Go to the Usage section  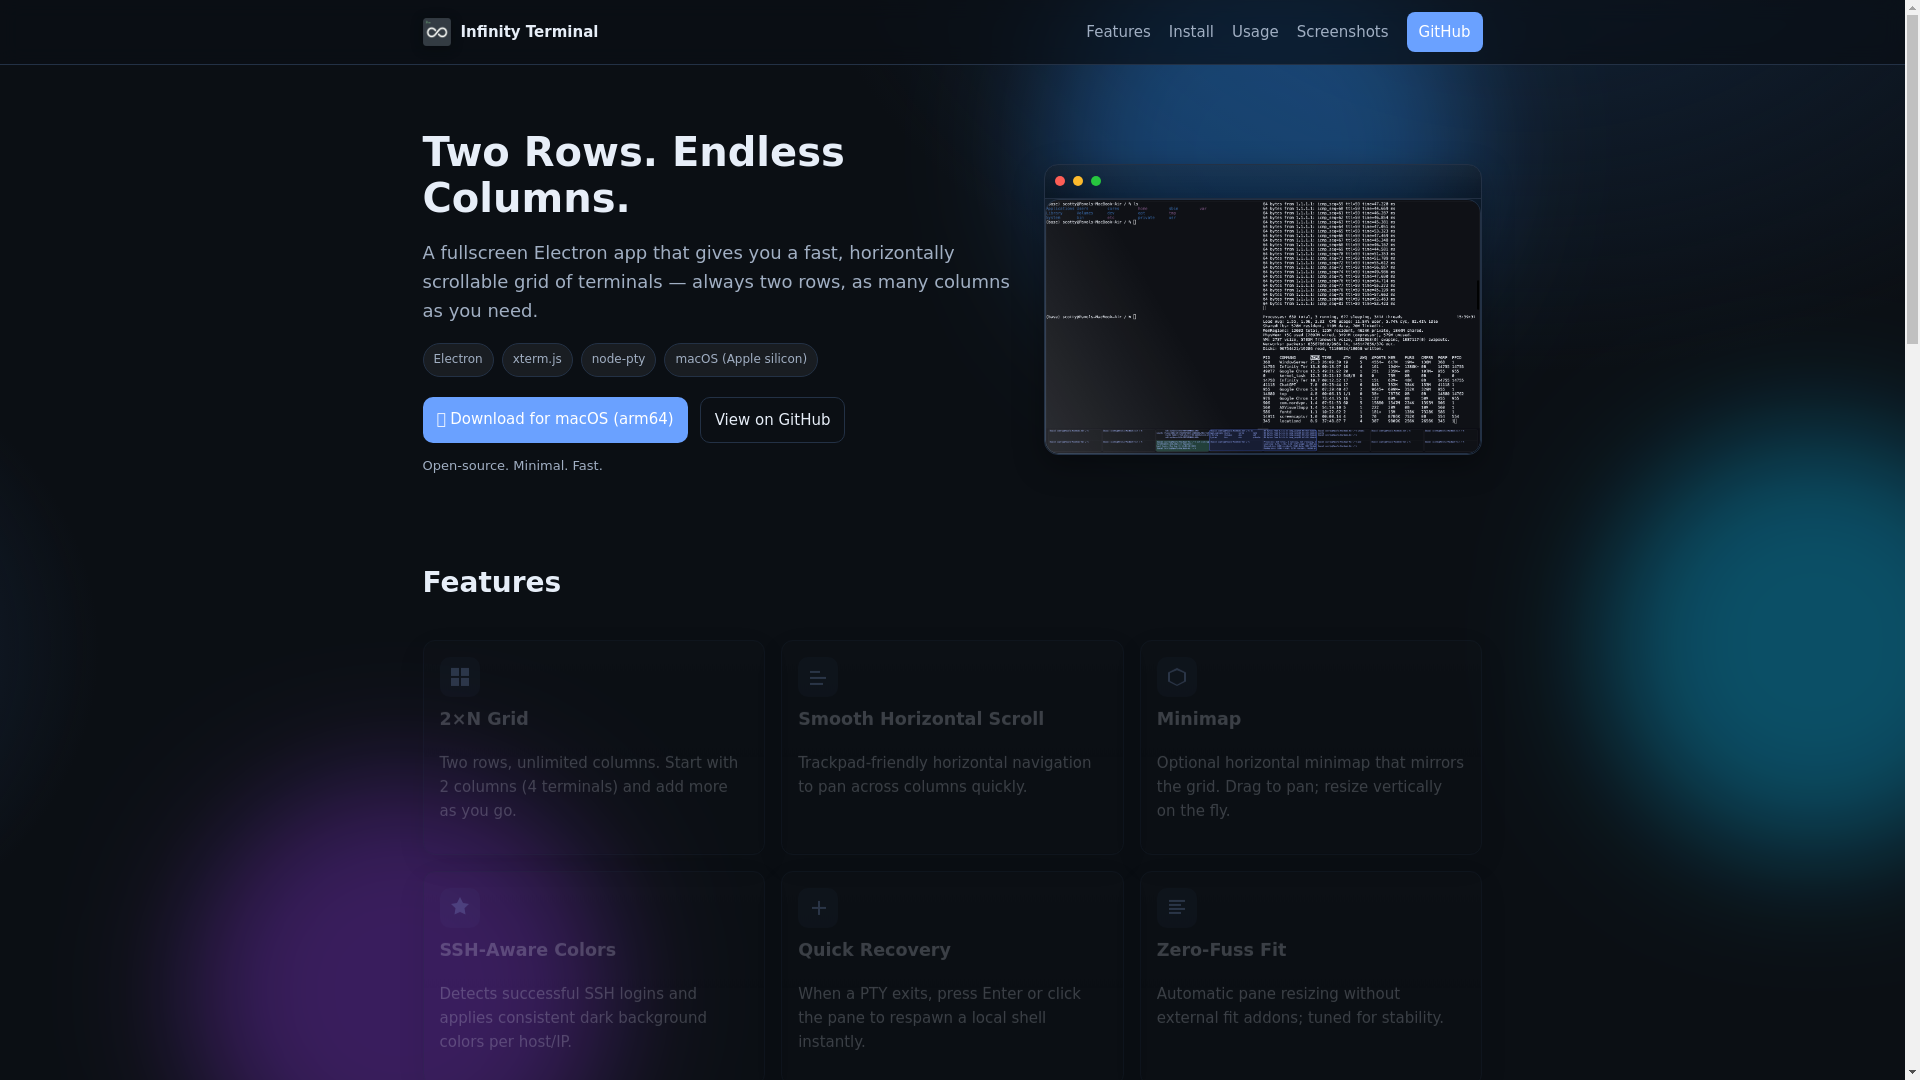(x=1255, y=32)
